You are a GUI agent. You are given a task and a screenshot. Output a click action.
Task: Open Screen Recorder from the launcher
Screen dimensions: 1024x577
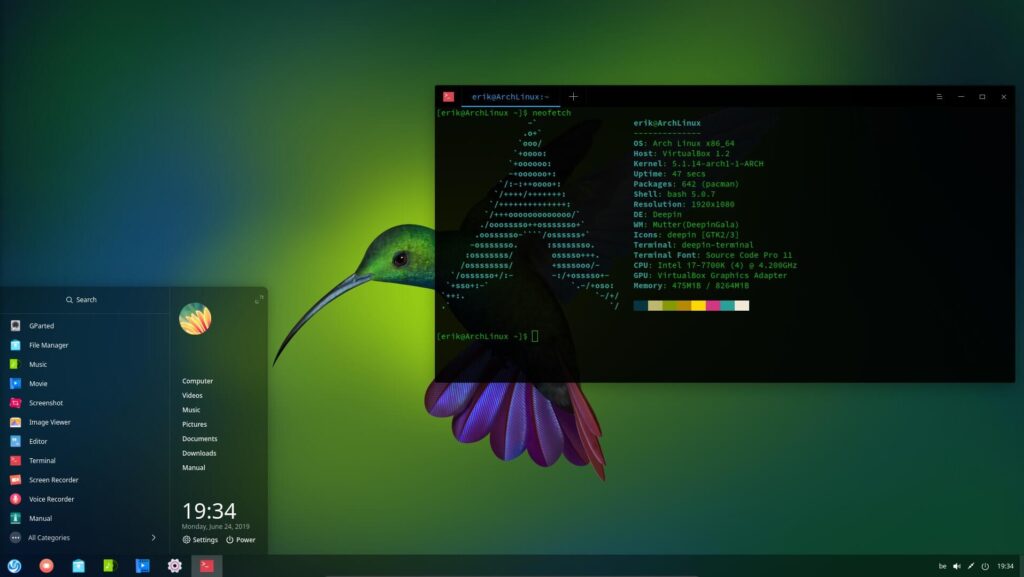[40, 480]
